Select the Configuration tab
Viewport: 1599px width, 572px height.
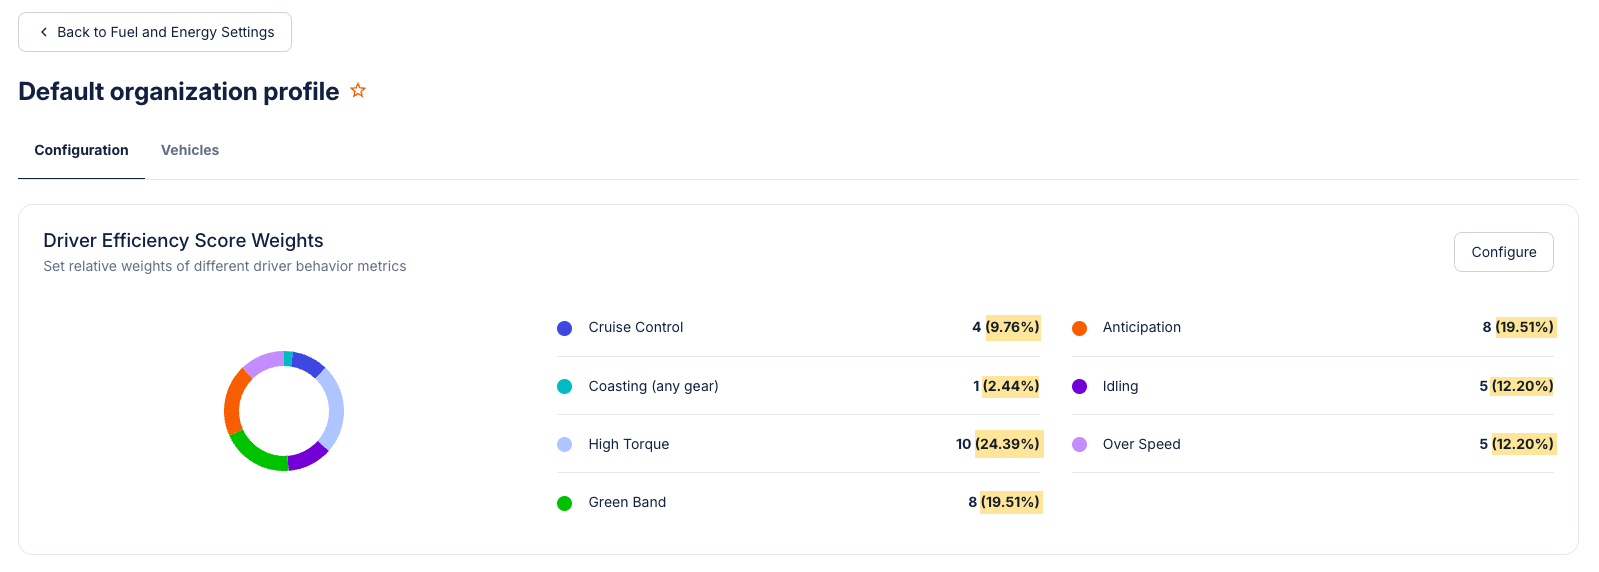point(81,150)
